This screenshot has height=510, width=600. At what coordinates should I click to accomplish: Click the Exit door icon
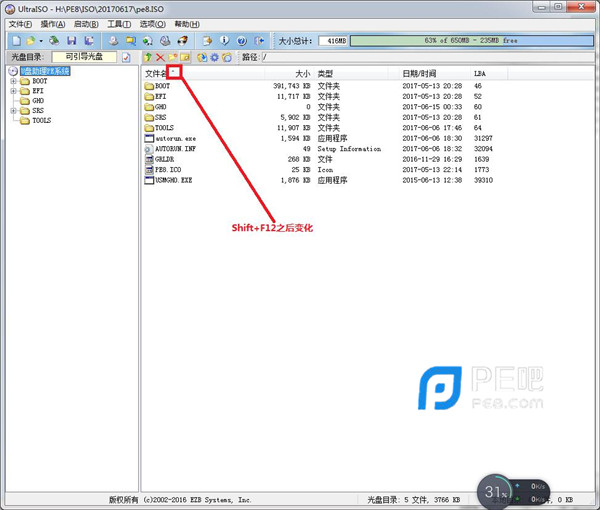tap(259, 41)
